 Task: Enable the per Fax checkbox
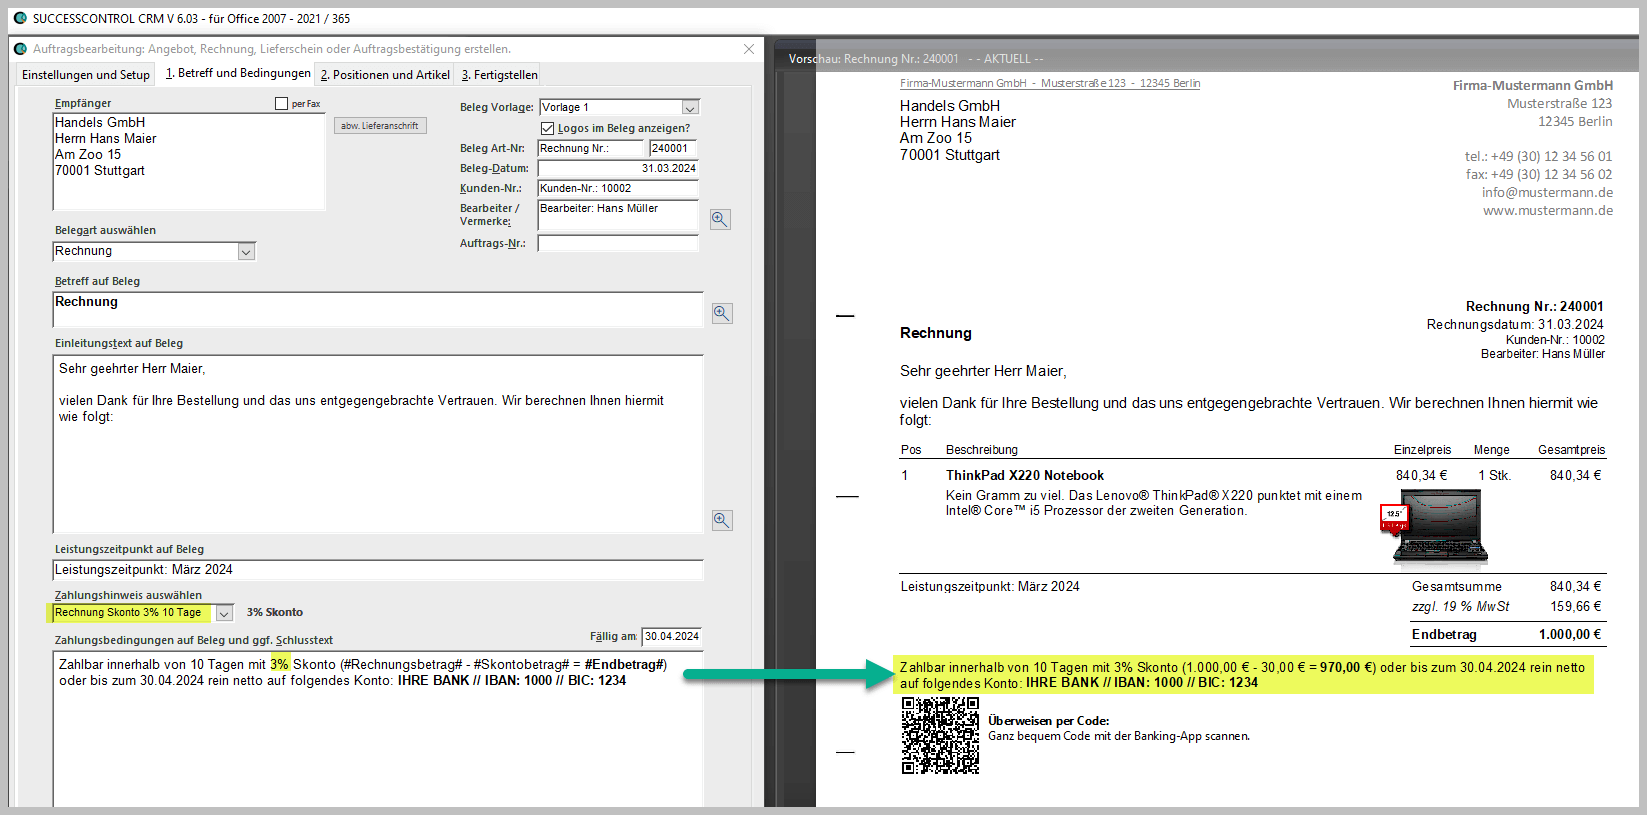282,103
